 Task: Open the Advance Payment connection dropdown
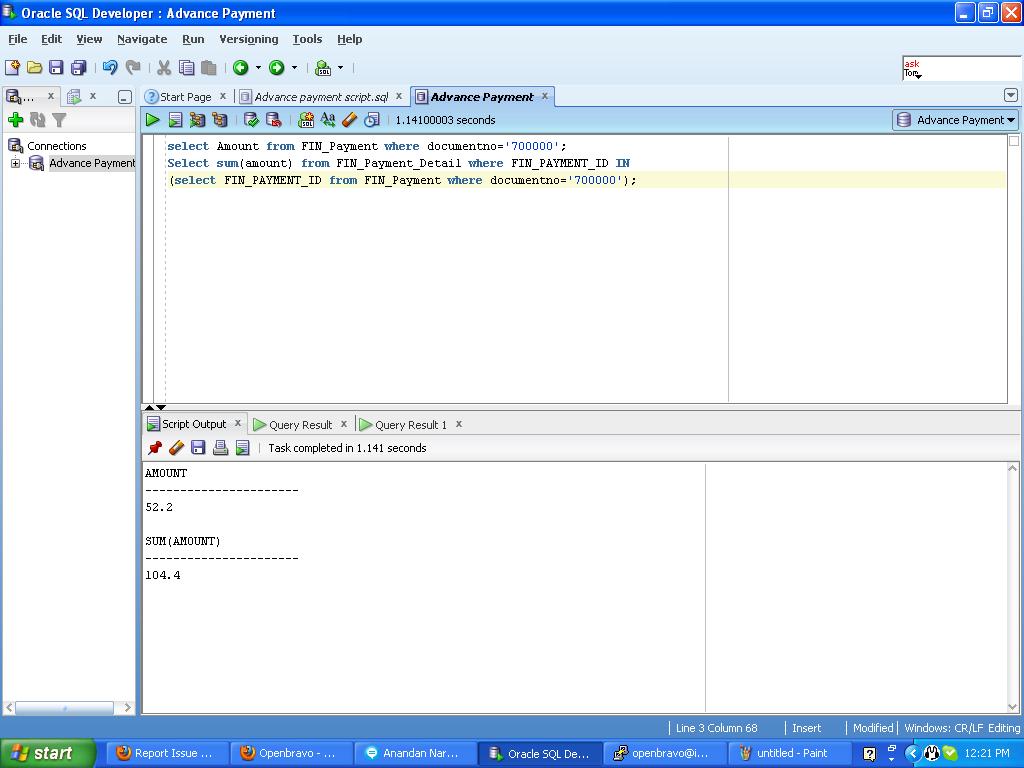click(954, 120)
